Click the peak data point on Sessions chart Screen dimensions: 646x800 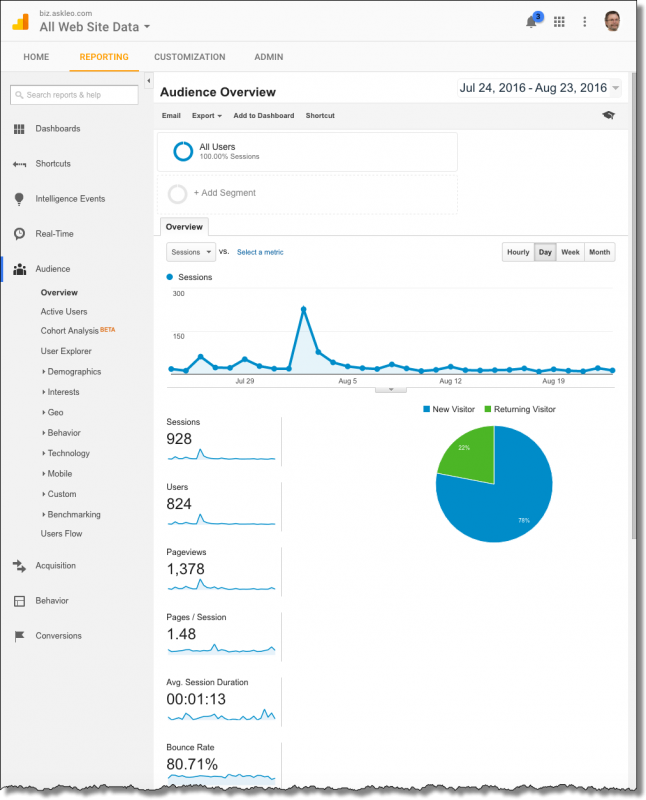(304, 309)
